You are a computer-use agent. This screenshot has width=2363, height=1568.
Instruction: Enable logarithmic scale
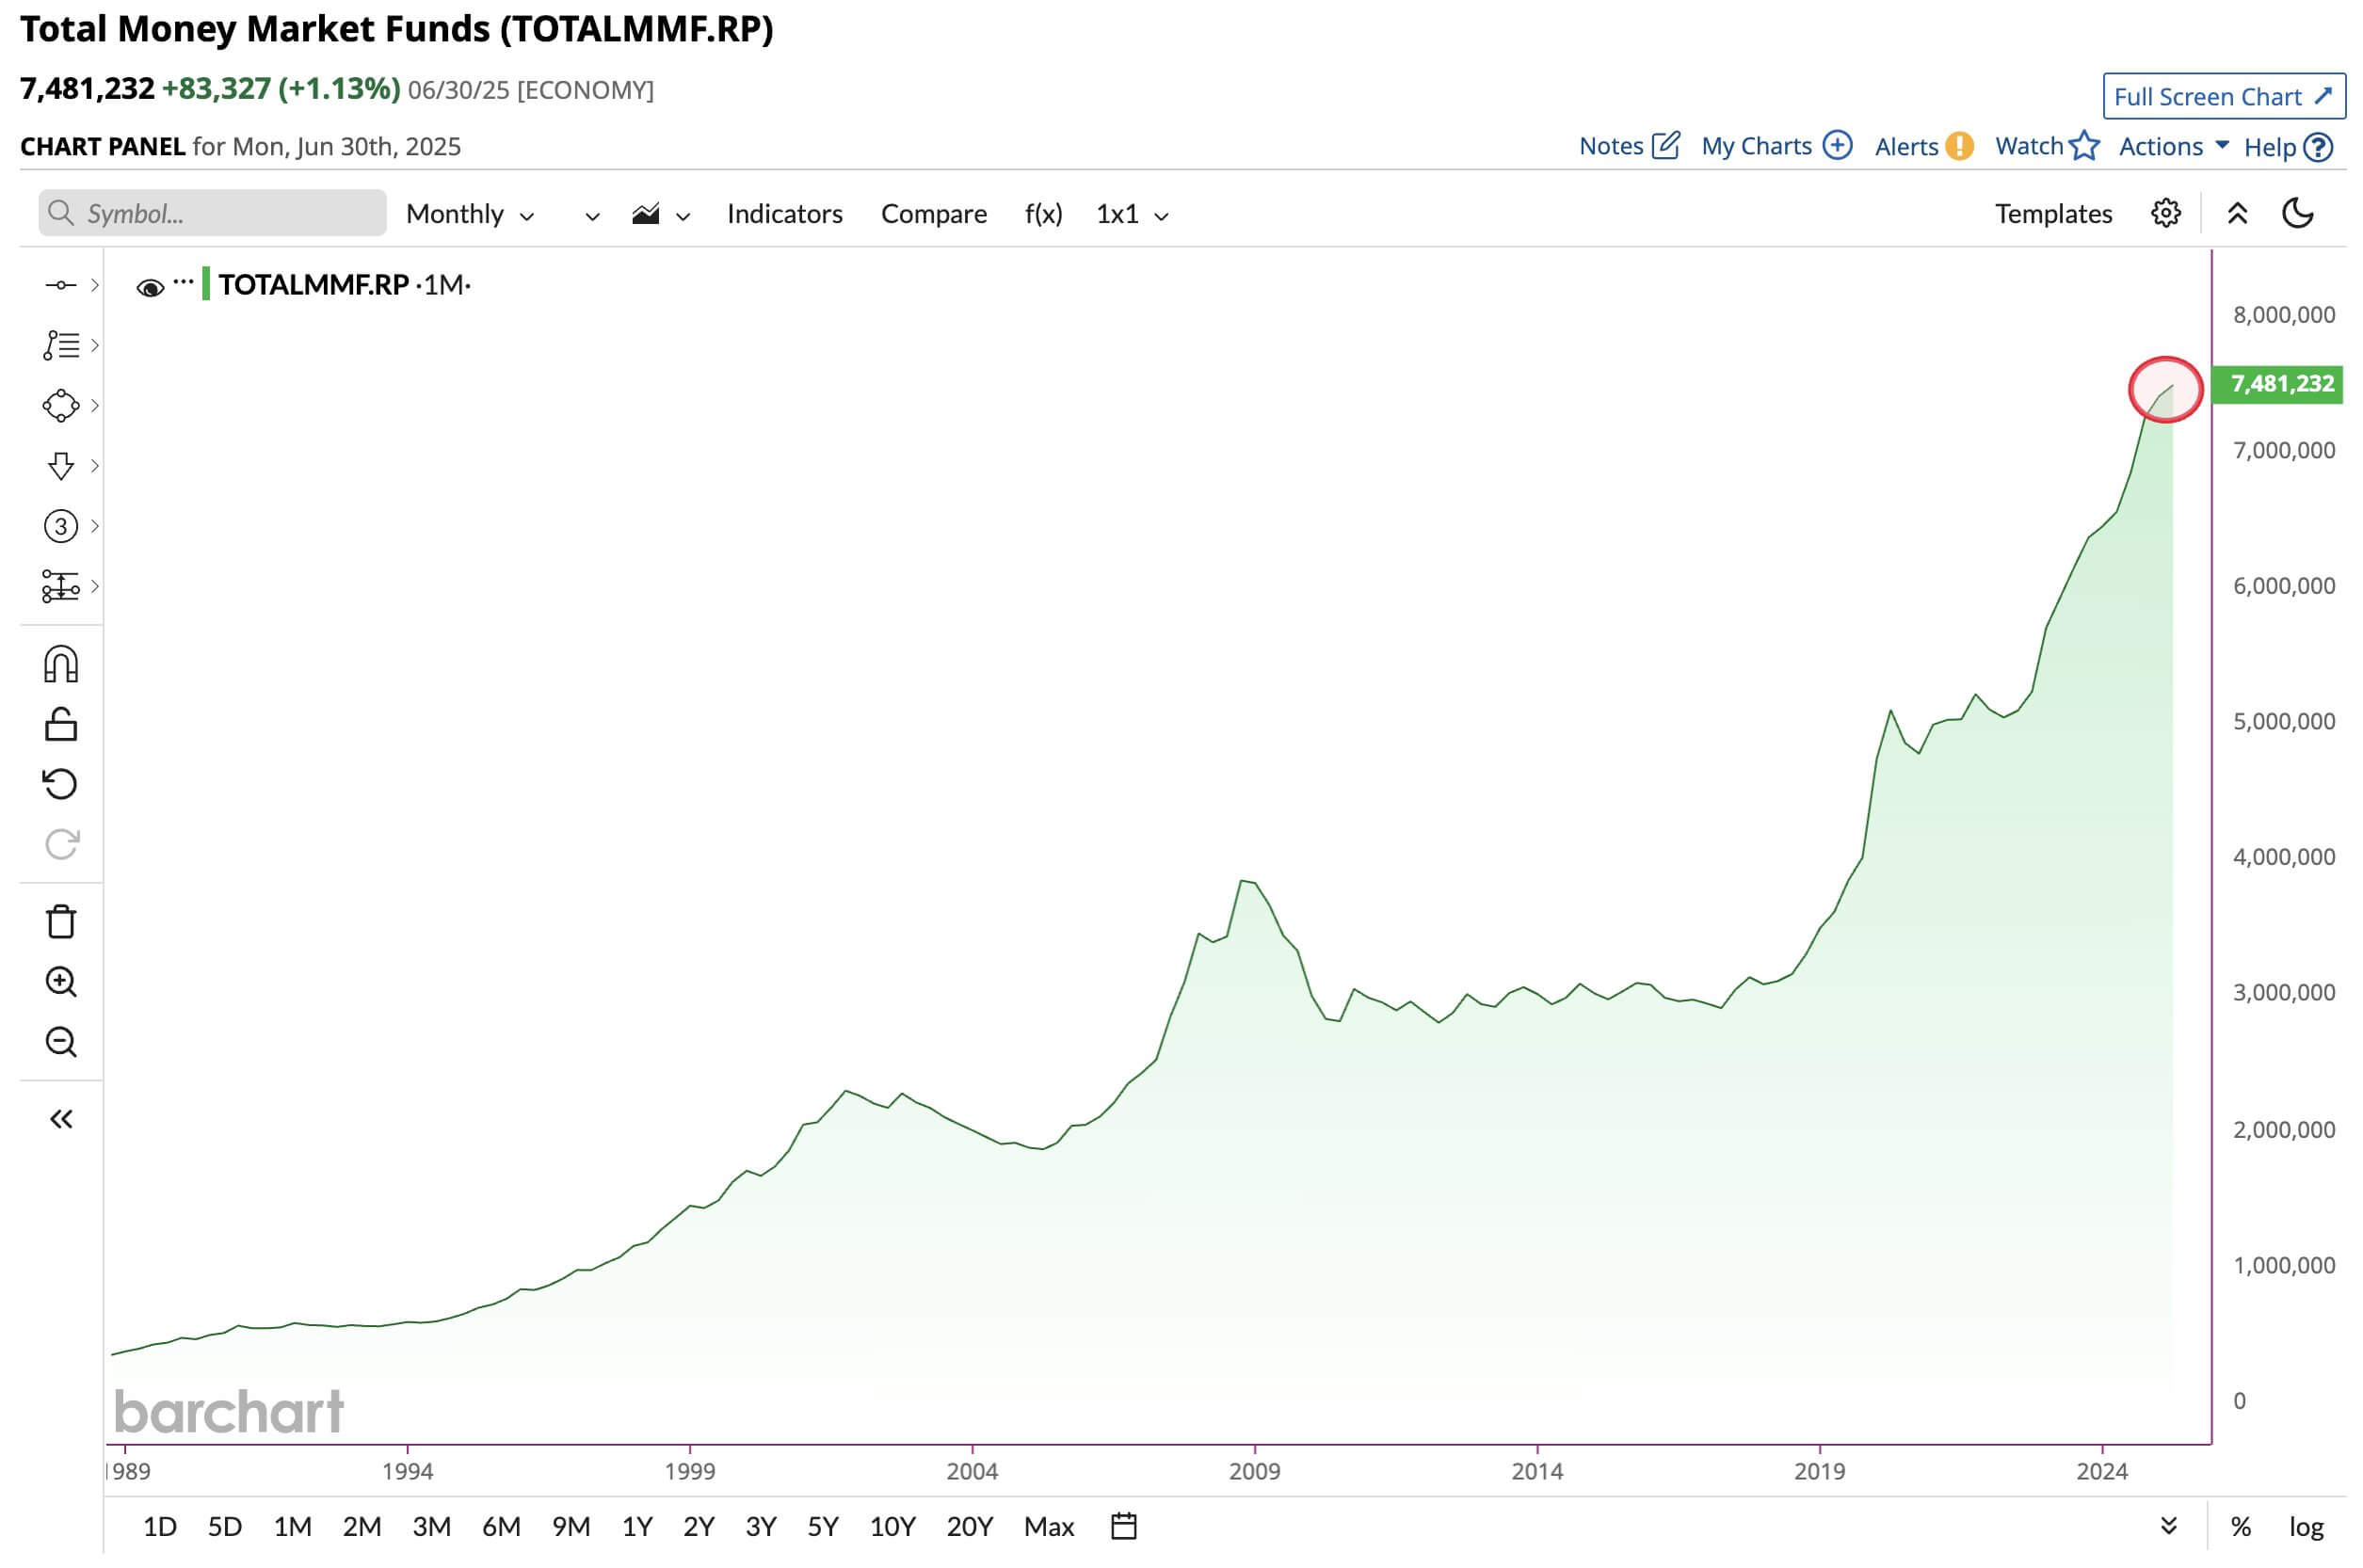click(x=2308, y=1527)
